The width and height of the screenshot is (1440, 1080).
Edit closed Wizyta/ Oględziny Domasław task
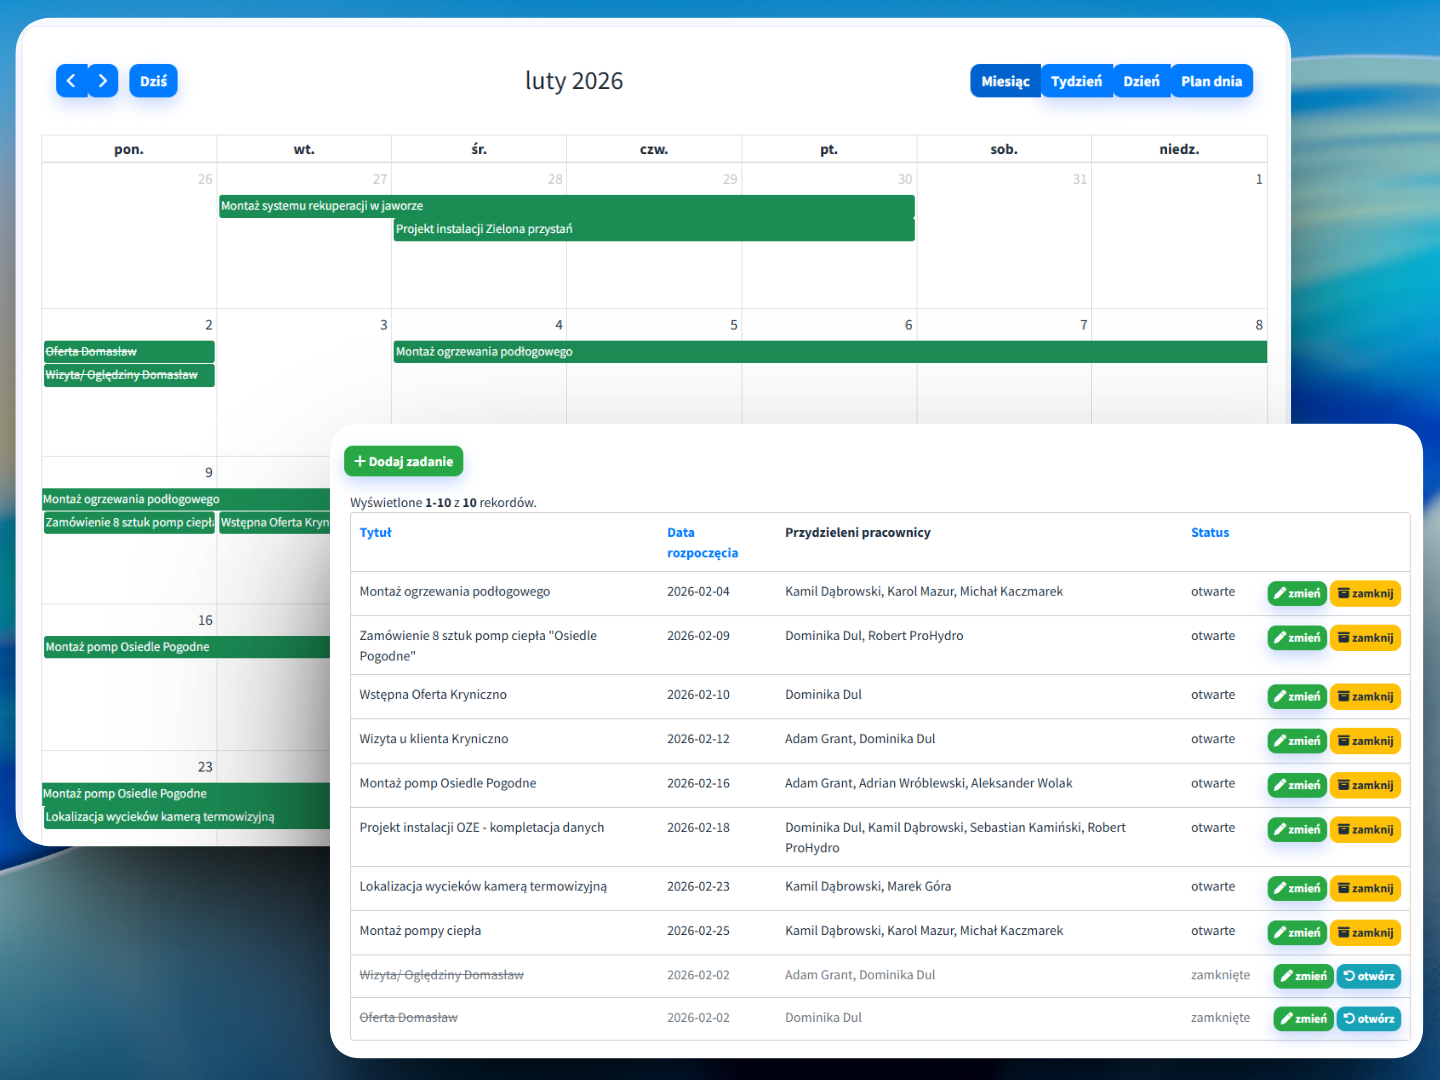coord(1303,976)
